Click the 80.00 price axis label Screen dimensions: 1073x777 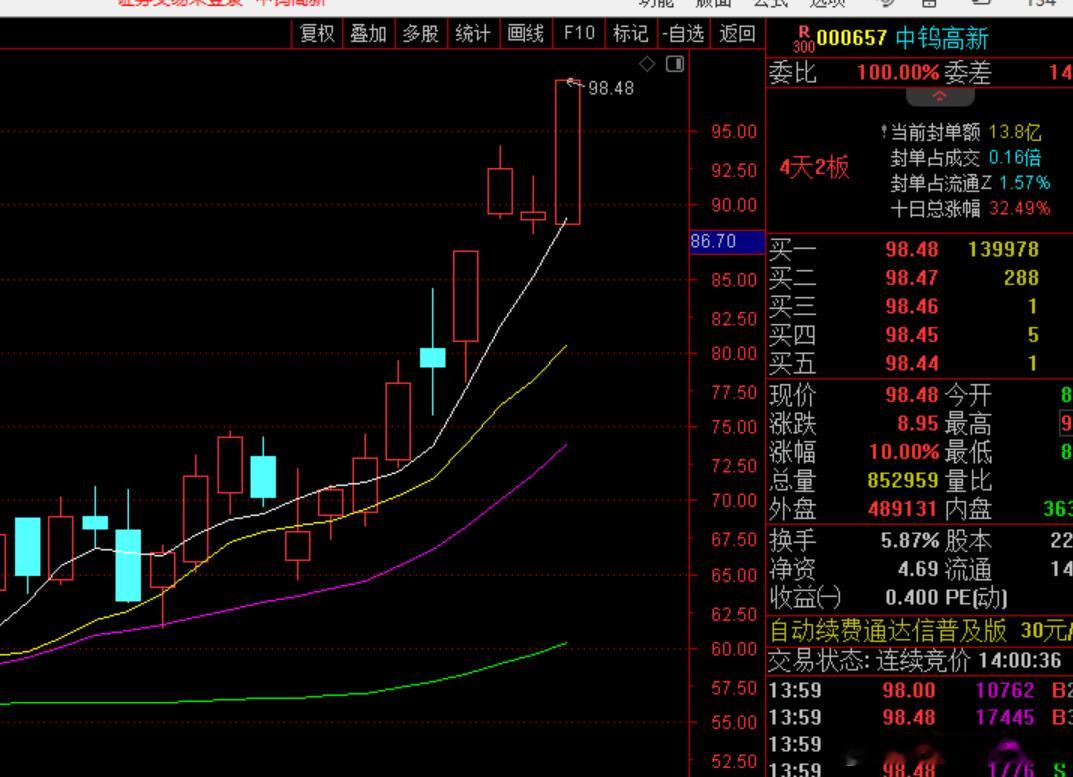click(x=734, y=354)
